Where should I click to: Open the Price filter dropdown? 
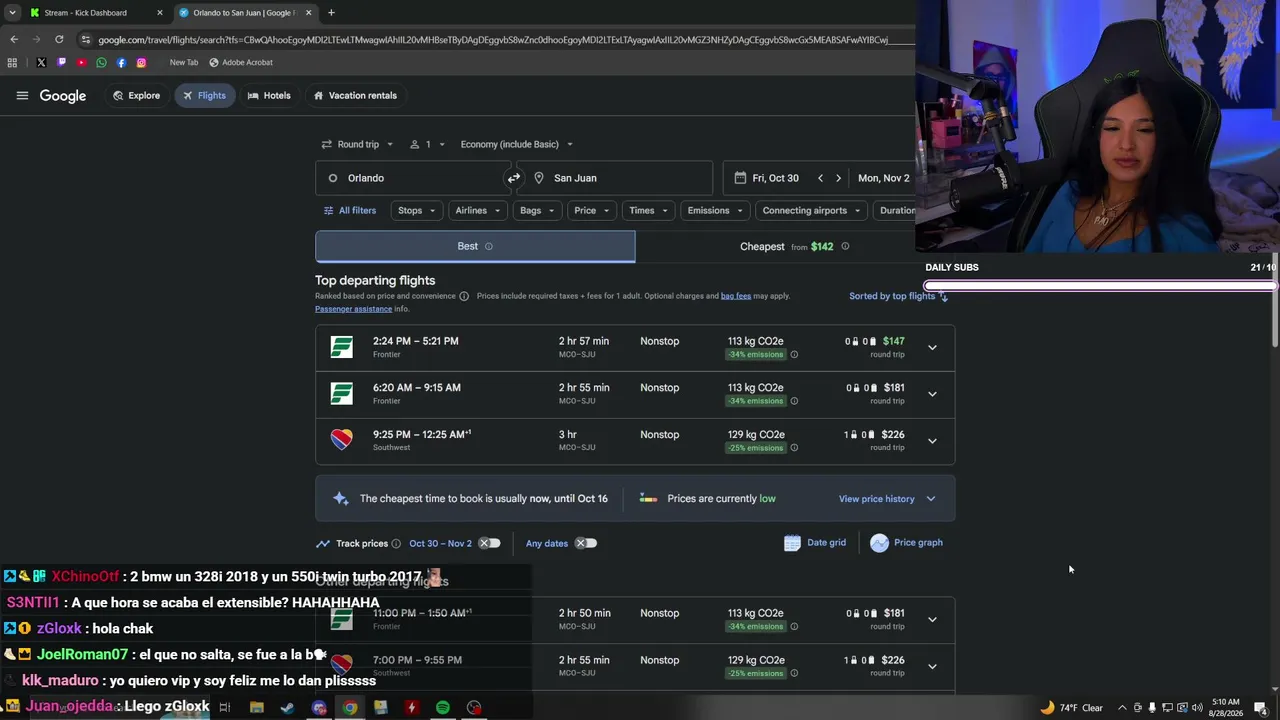point(592,211)
